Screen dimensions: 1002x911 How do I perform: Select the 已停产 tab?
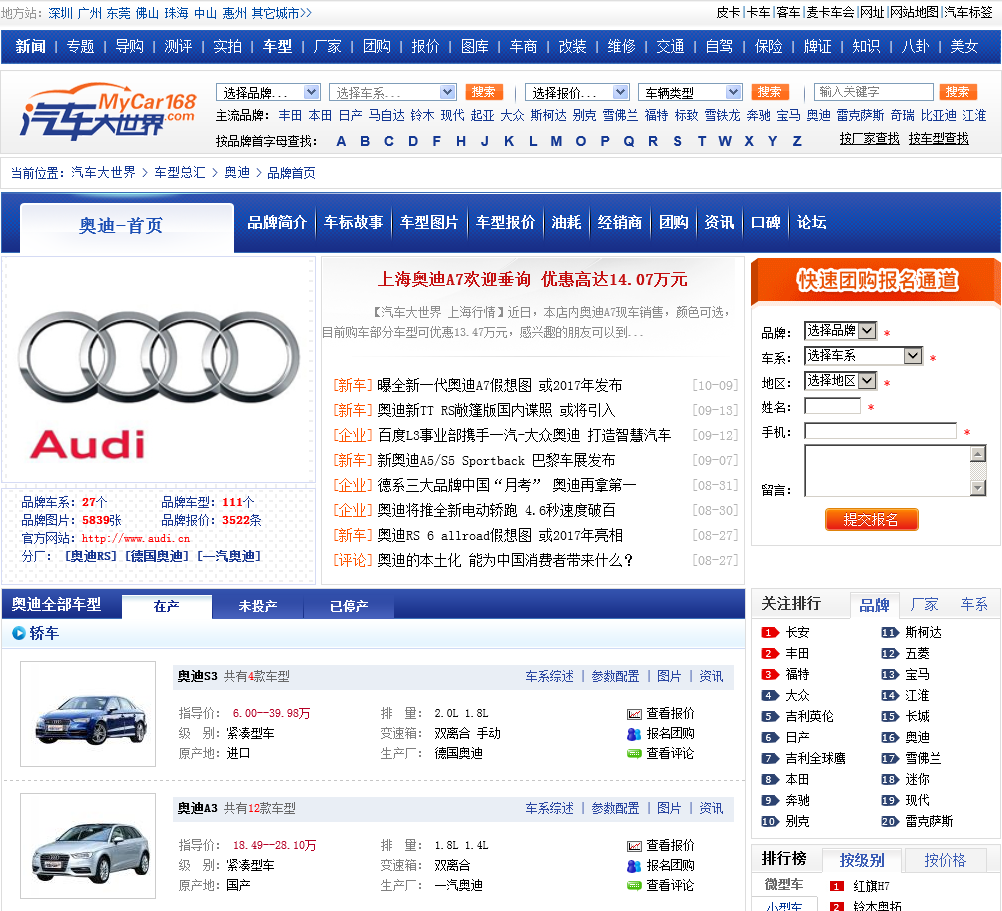[x=349, y=606]
